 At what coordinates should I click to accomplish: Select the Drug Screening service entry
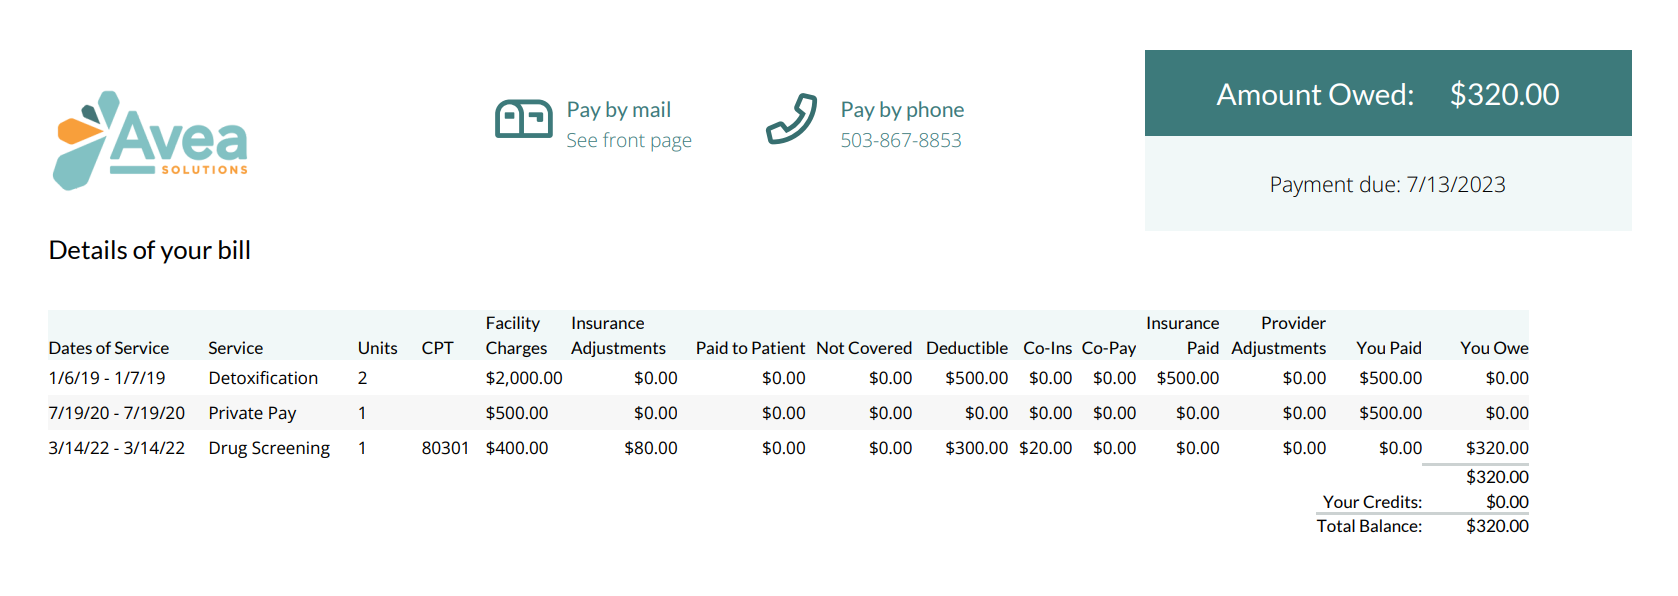pyautogui.click(x=269, y=448)
